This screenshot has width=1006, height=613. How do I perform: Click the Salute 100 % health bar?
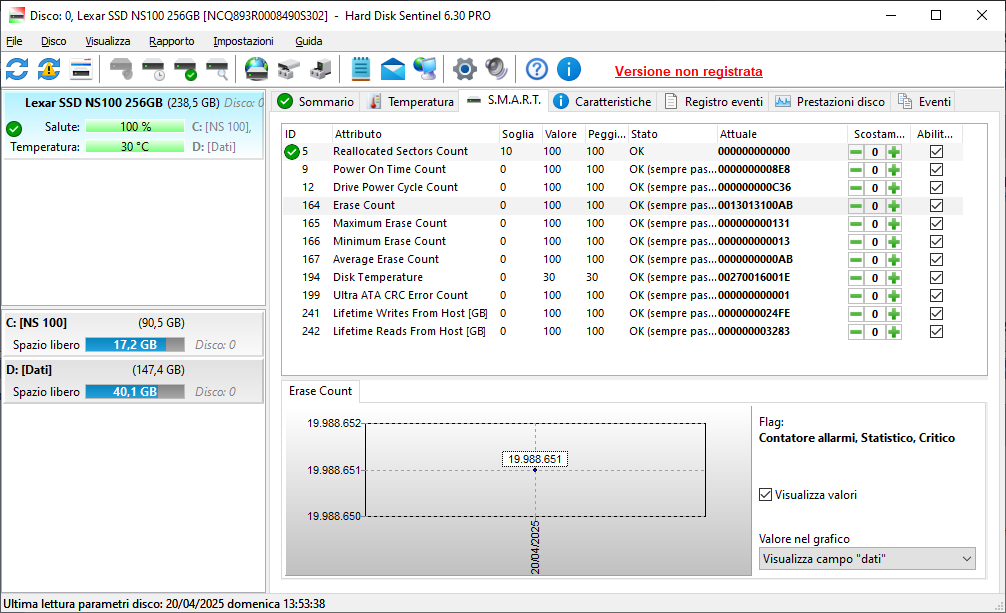click(x=135, y=127)
